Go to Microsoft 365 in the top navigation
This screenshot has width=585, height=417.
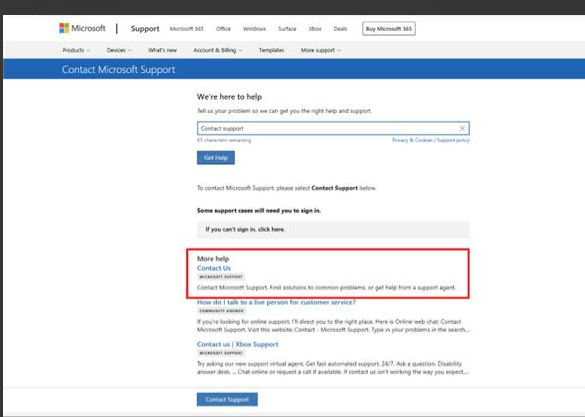click(x=187, y=29)
